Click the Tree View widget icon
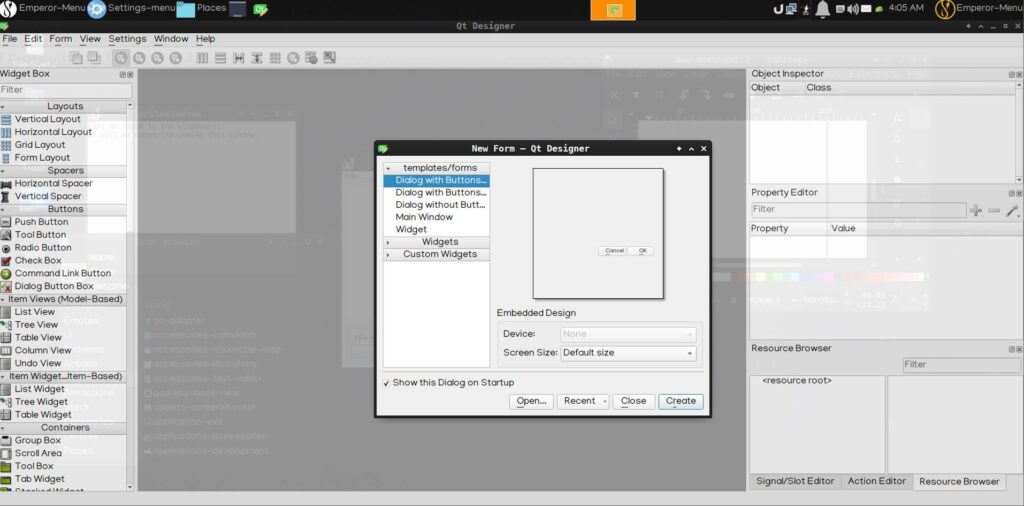The image size is (1024, 506). [x=6, y=324]
